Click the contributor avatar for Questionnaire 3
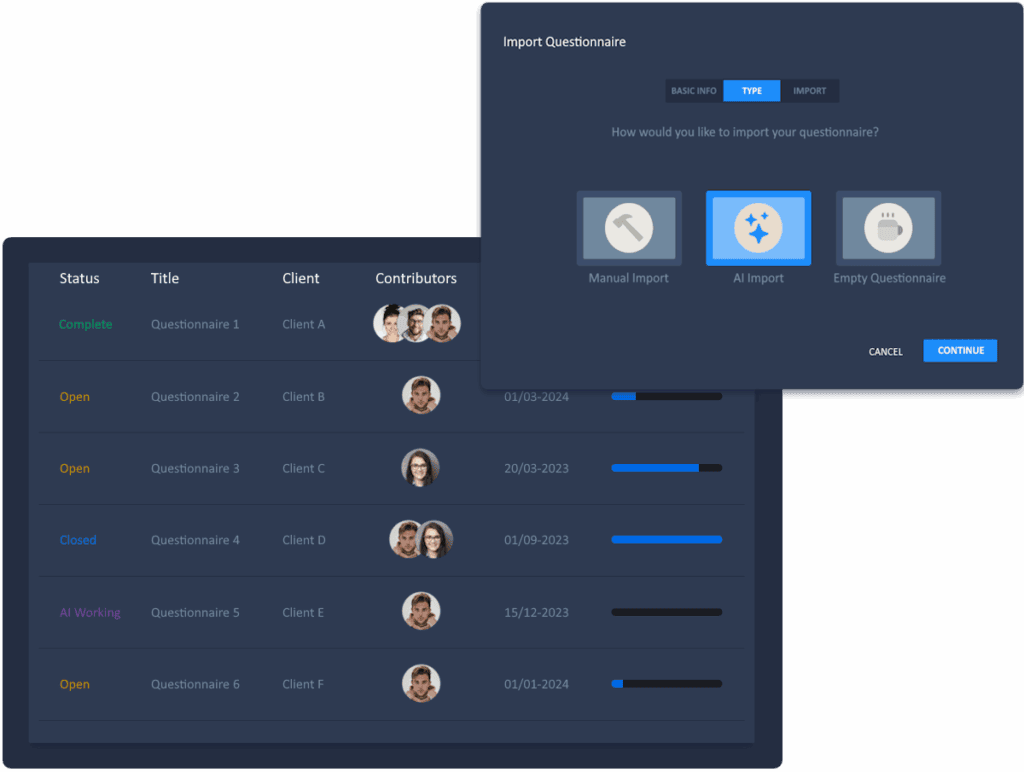 tap(420, 468)
